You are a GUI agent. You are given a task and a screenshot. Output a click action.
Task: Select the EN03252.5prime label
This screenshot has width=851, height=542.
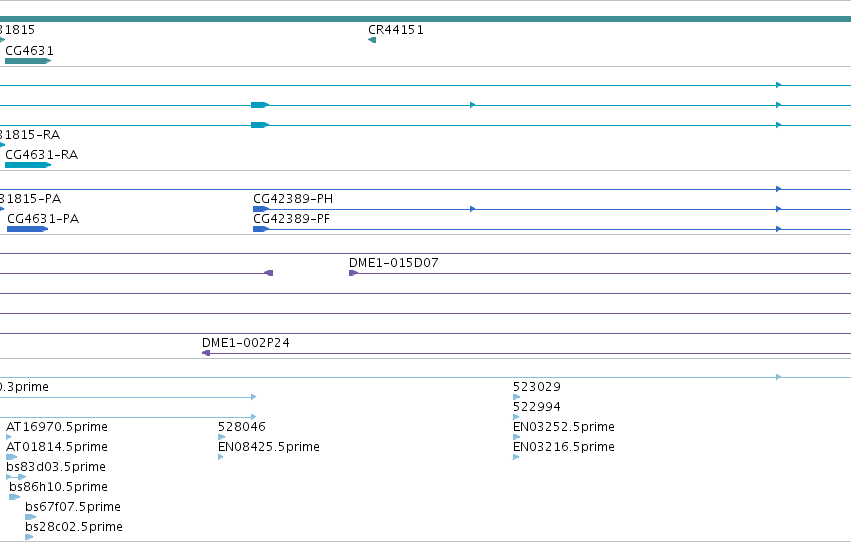tap(563, 427)
